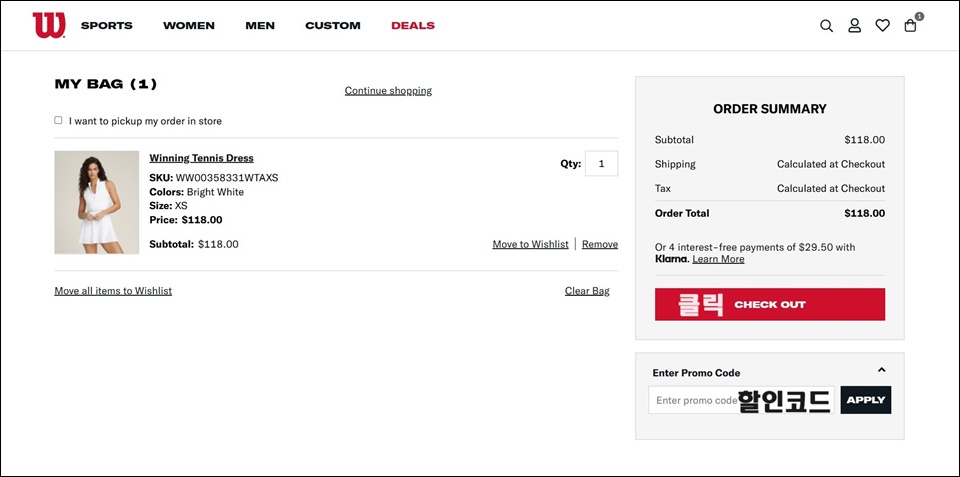This screenshot has width=960, height=477.
Task: Click the Size: XS text
Action: pyautogui.click(x=168, y=206)
